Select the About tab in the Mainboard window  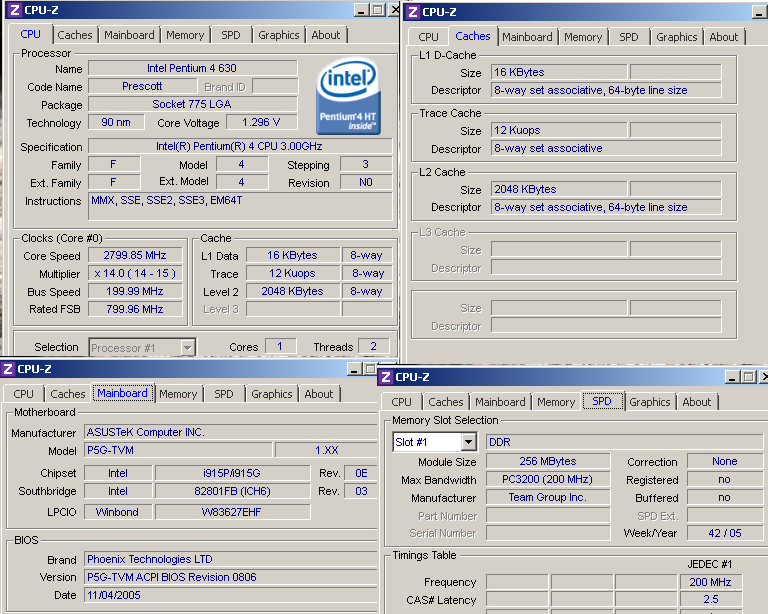(319, 394)
